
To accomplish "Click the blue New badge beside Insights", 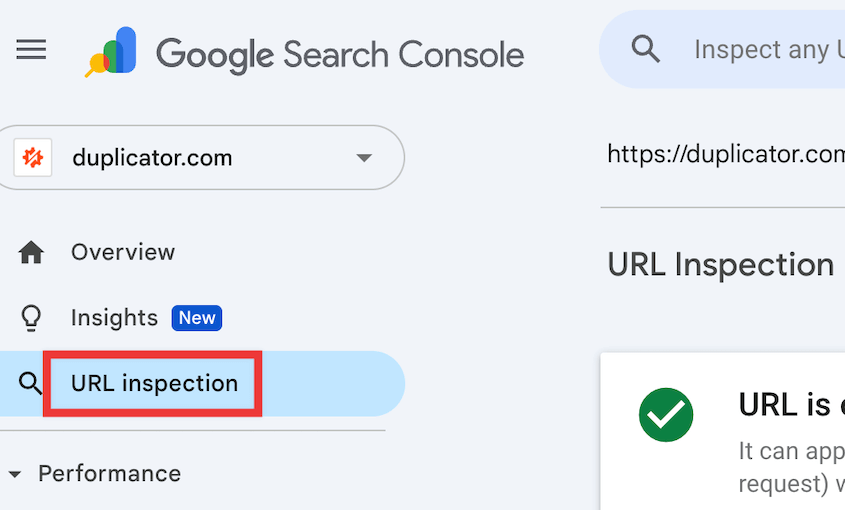I will click(197, 318).
